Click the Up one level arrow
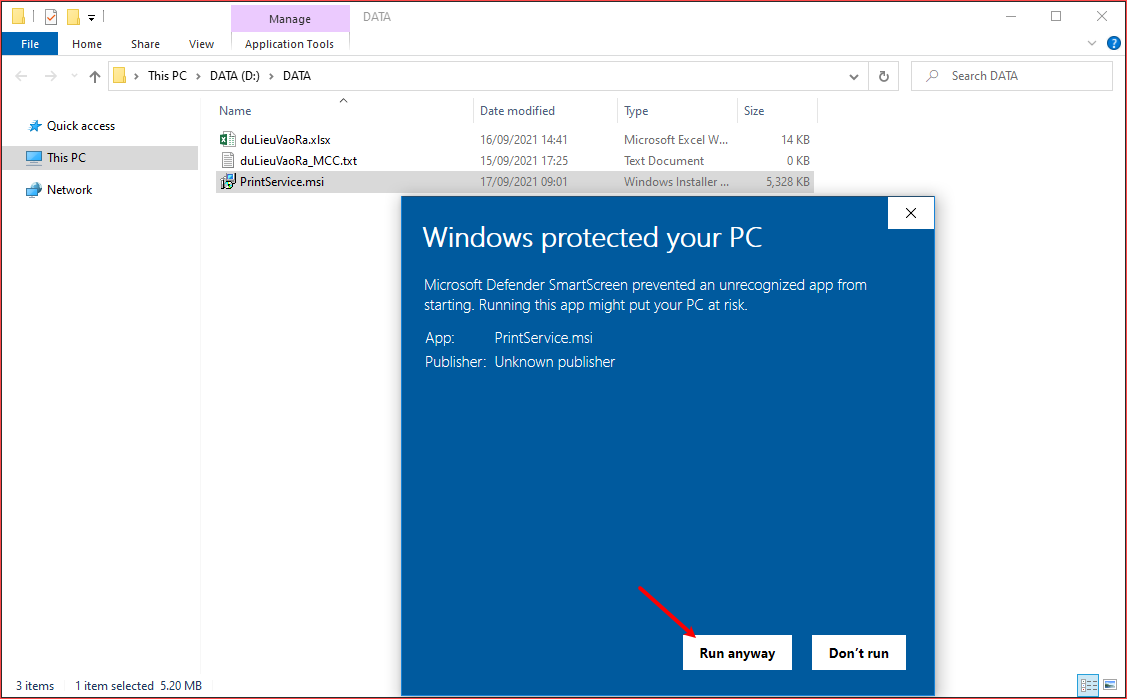The image size is (1127, 699). (x=95, y=76)
